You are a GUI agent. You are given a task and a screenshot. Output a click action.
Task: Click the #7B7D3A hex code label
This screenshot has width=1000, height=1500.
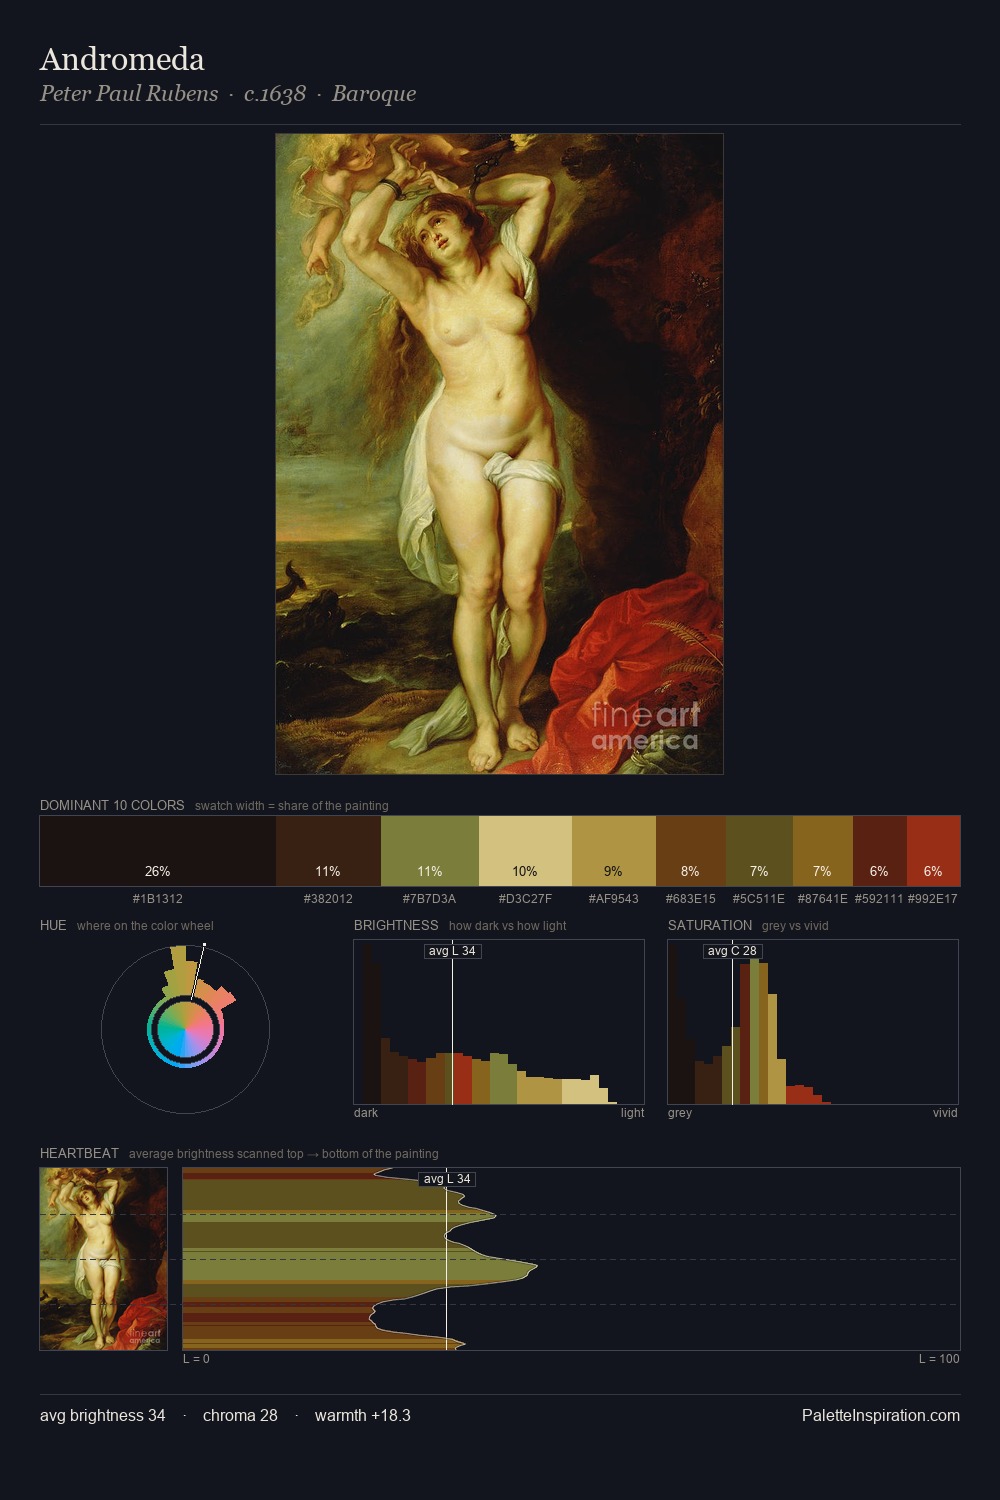click(x=430, y=899)
